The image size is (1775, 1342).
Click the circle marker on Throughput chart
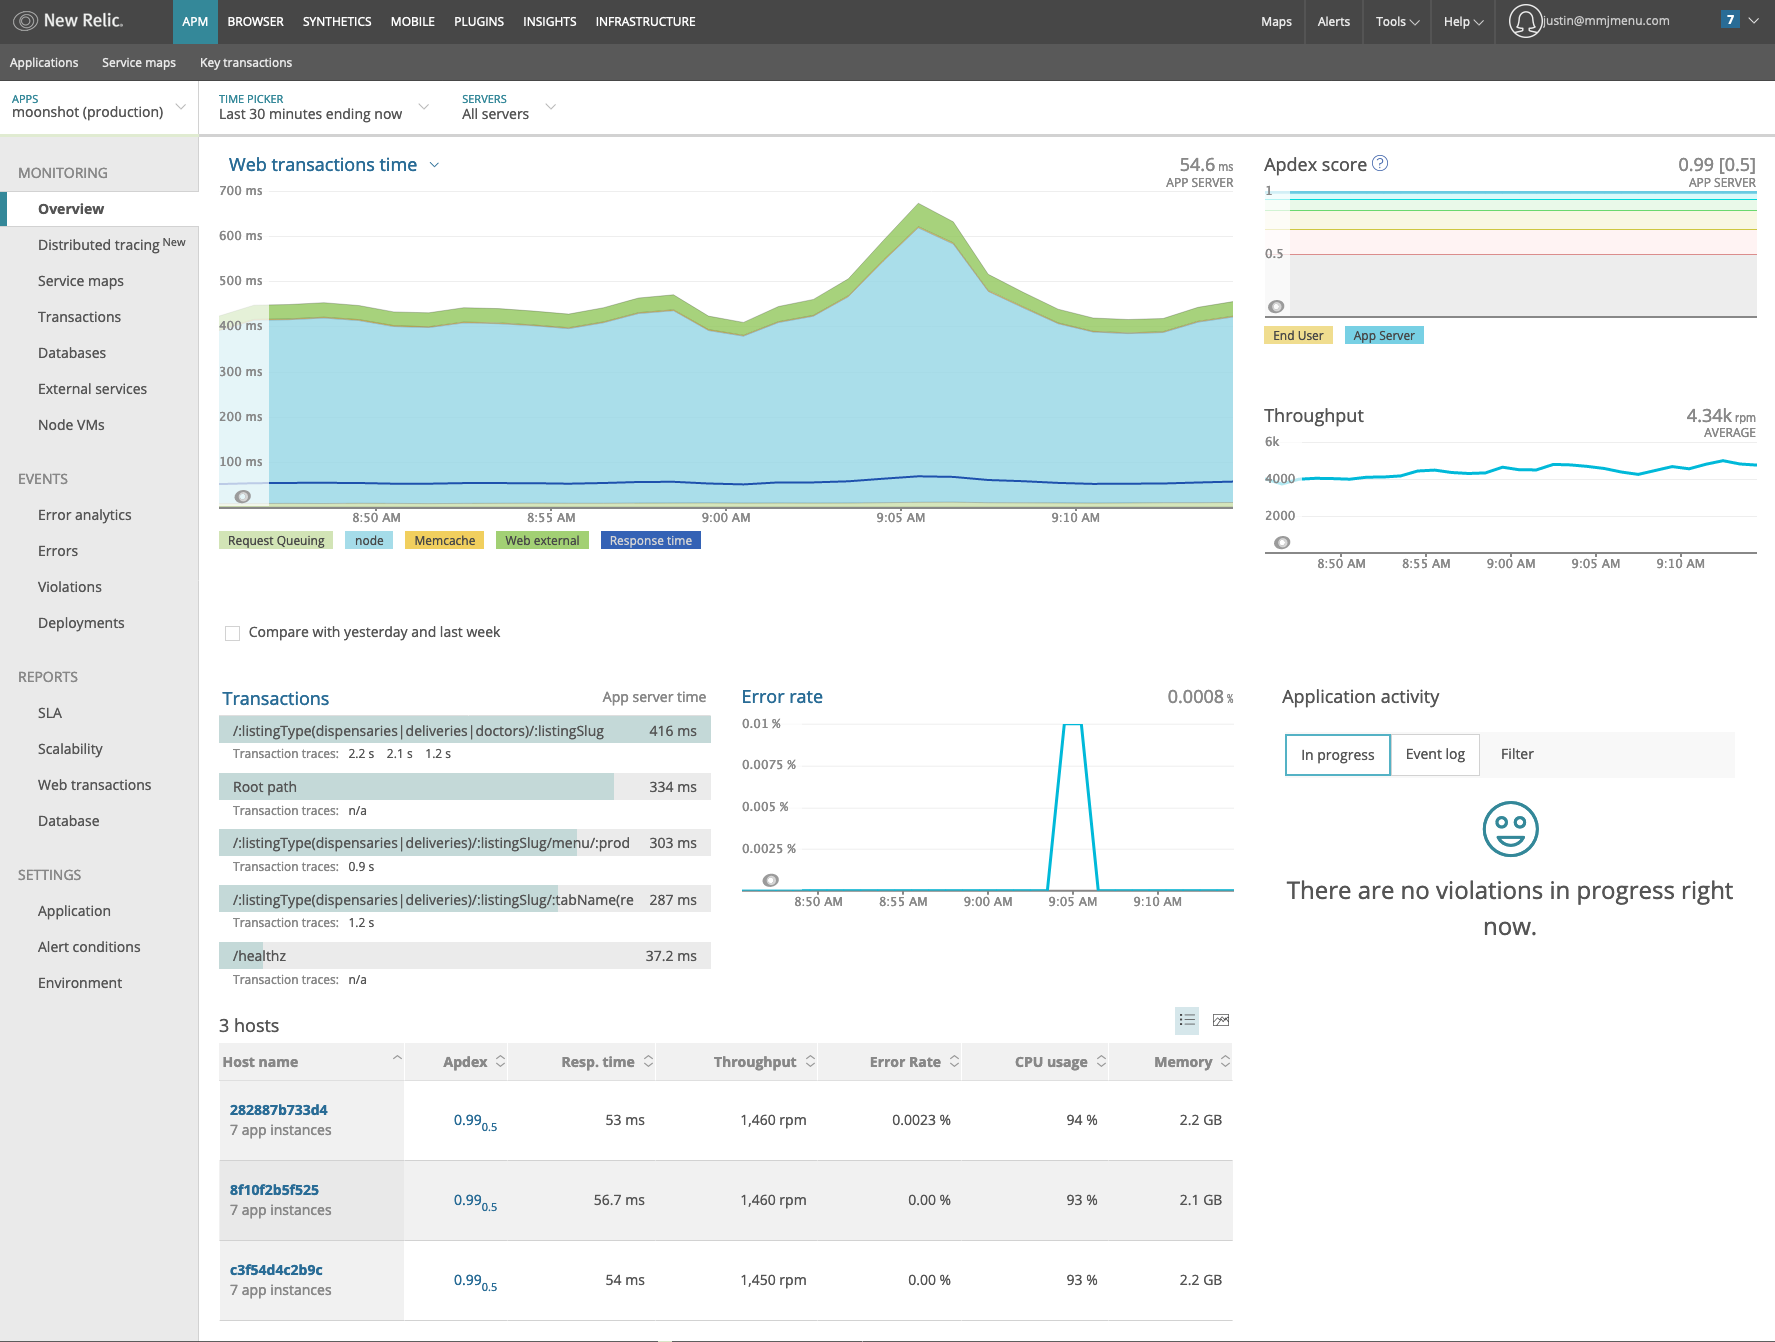click(1282, 543)
